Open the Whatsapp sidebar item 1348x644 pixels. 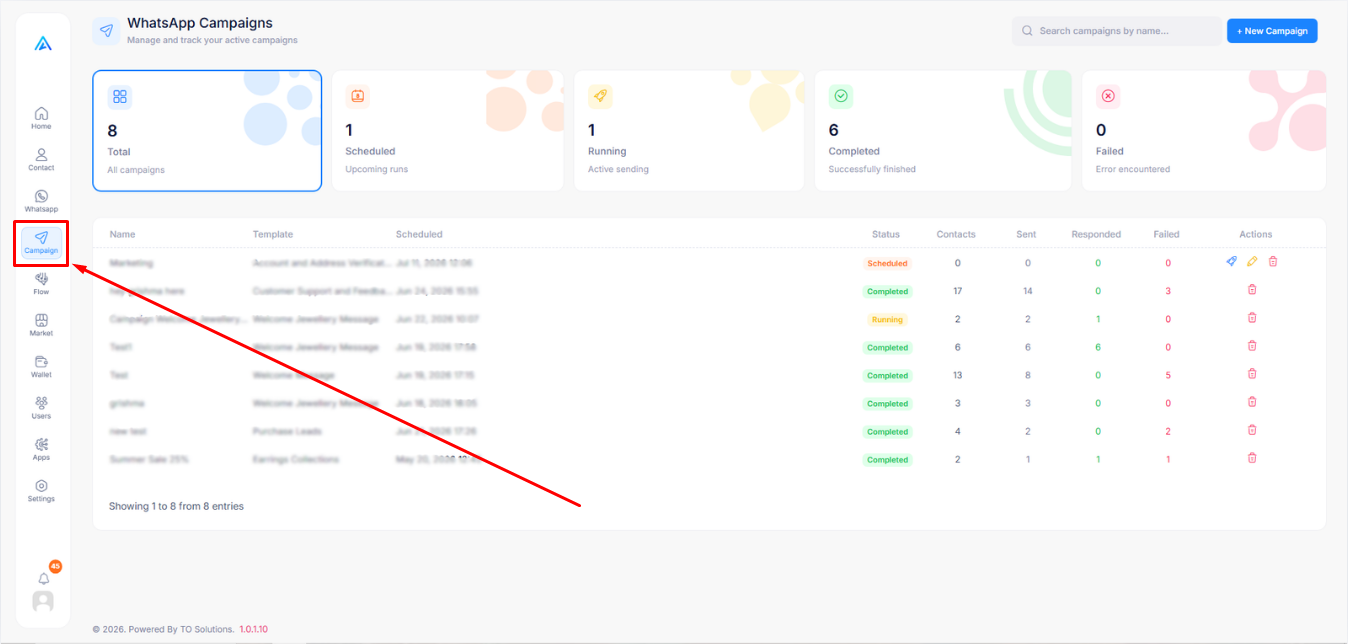pyautogui.click(x=41, y=201)
